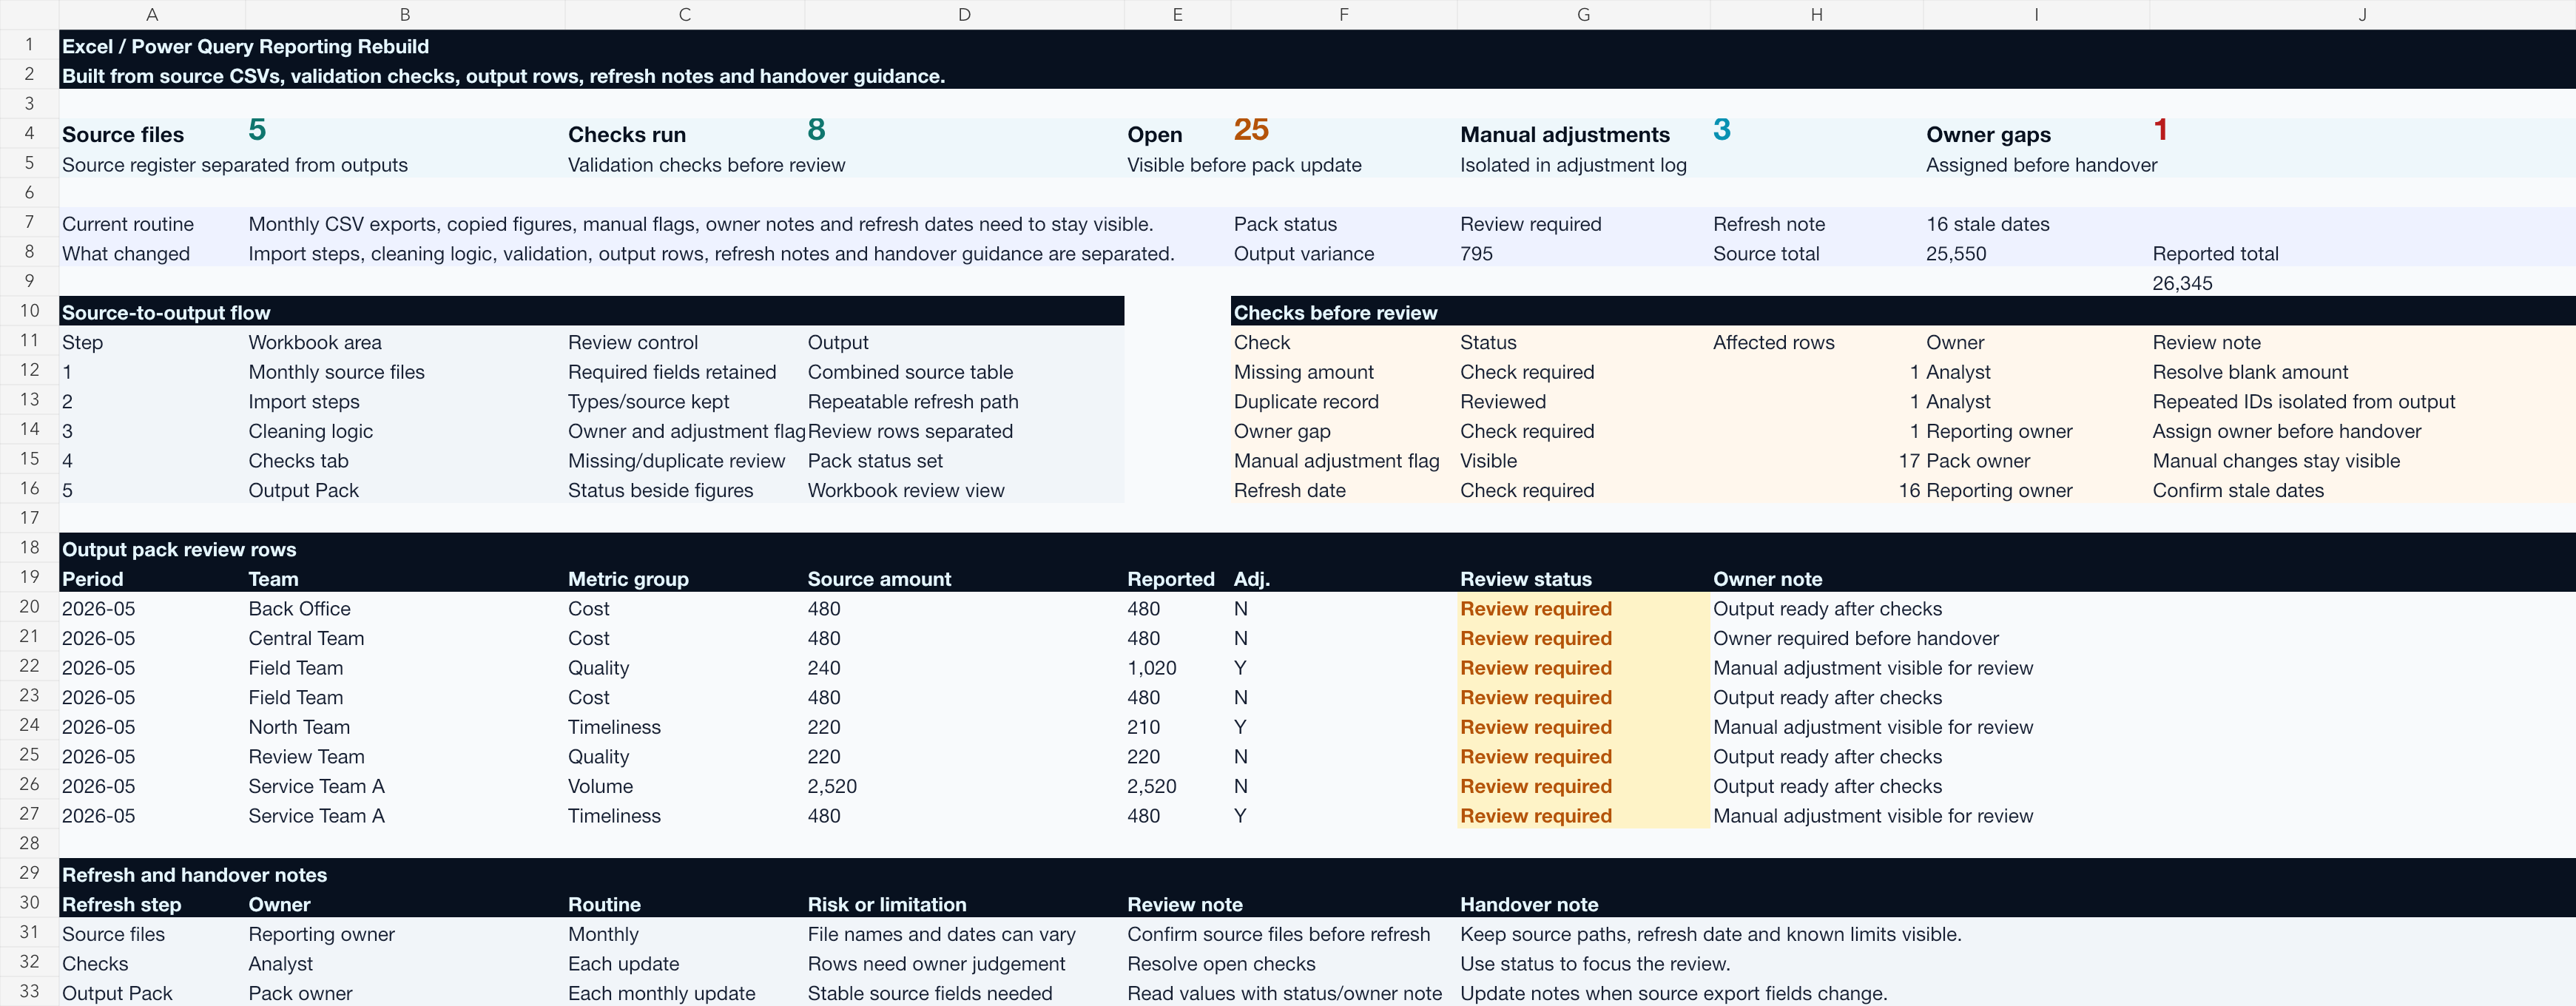Viewport: 2576px width, 1006px height.
Task: Select column J header
Action: 2362,14
